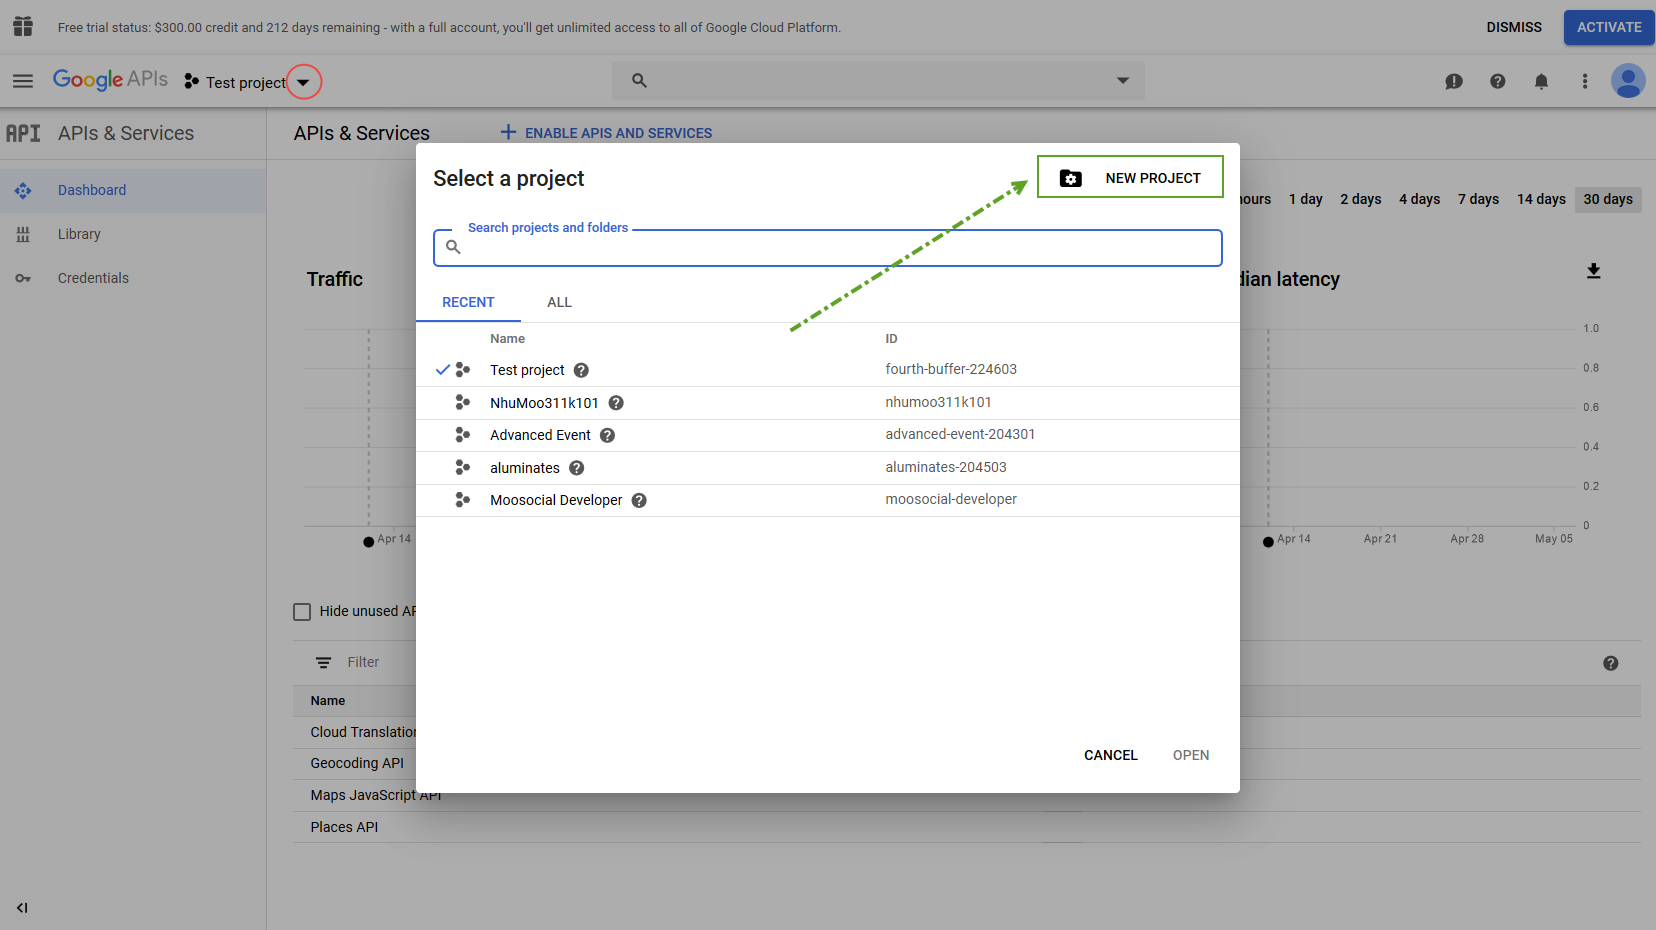The width and height of the screenshot is (1656, 930).
Task: Click the Name column header in the API table
Action: coord(328,701)
